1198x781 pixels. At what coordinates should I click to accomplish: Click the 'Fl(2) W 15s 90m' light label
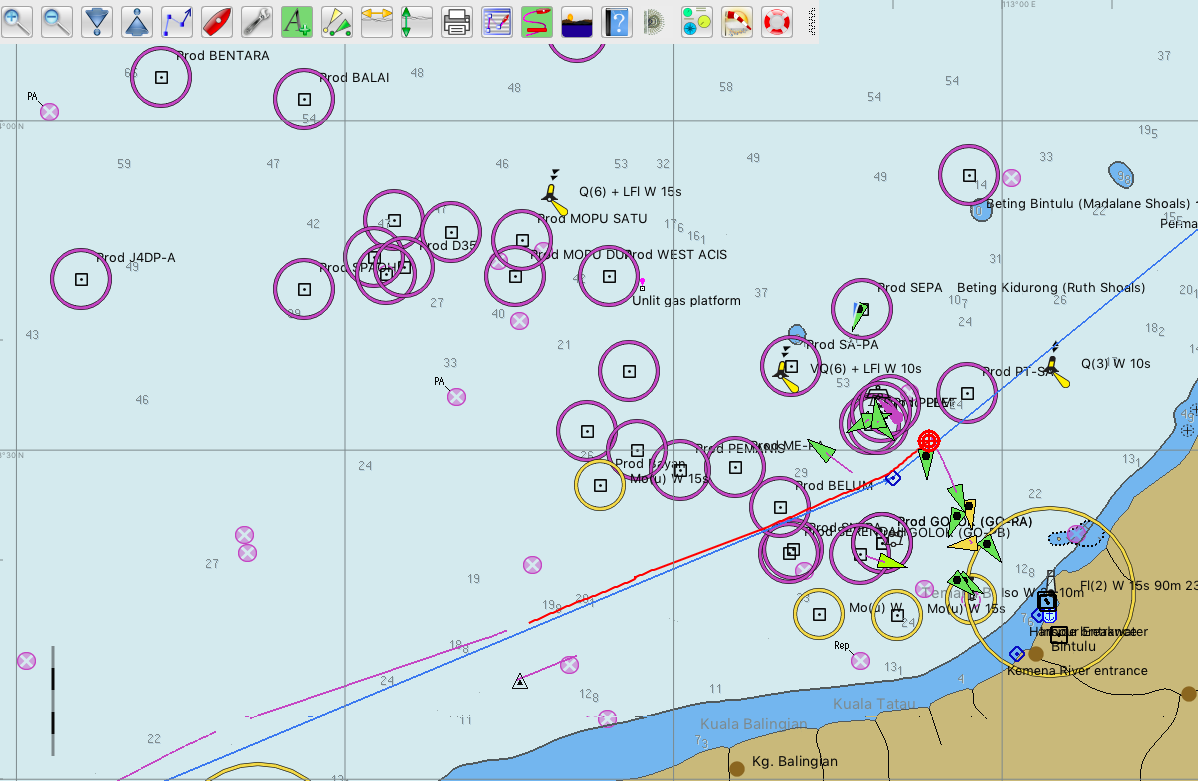coord(1132,585)
